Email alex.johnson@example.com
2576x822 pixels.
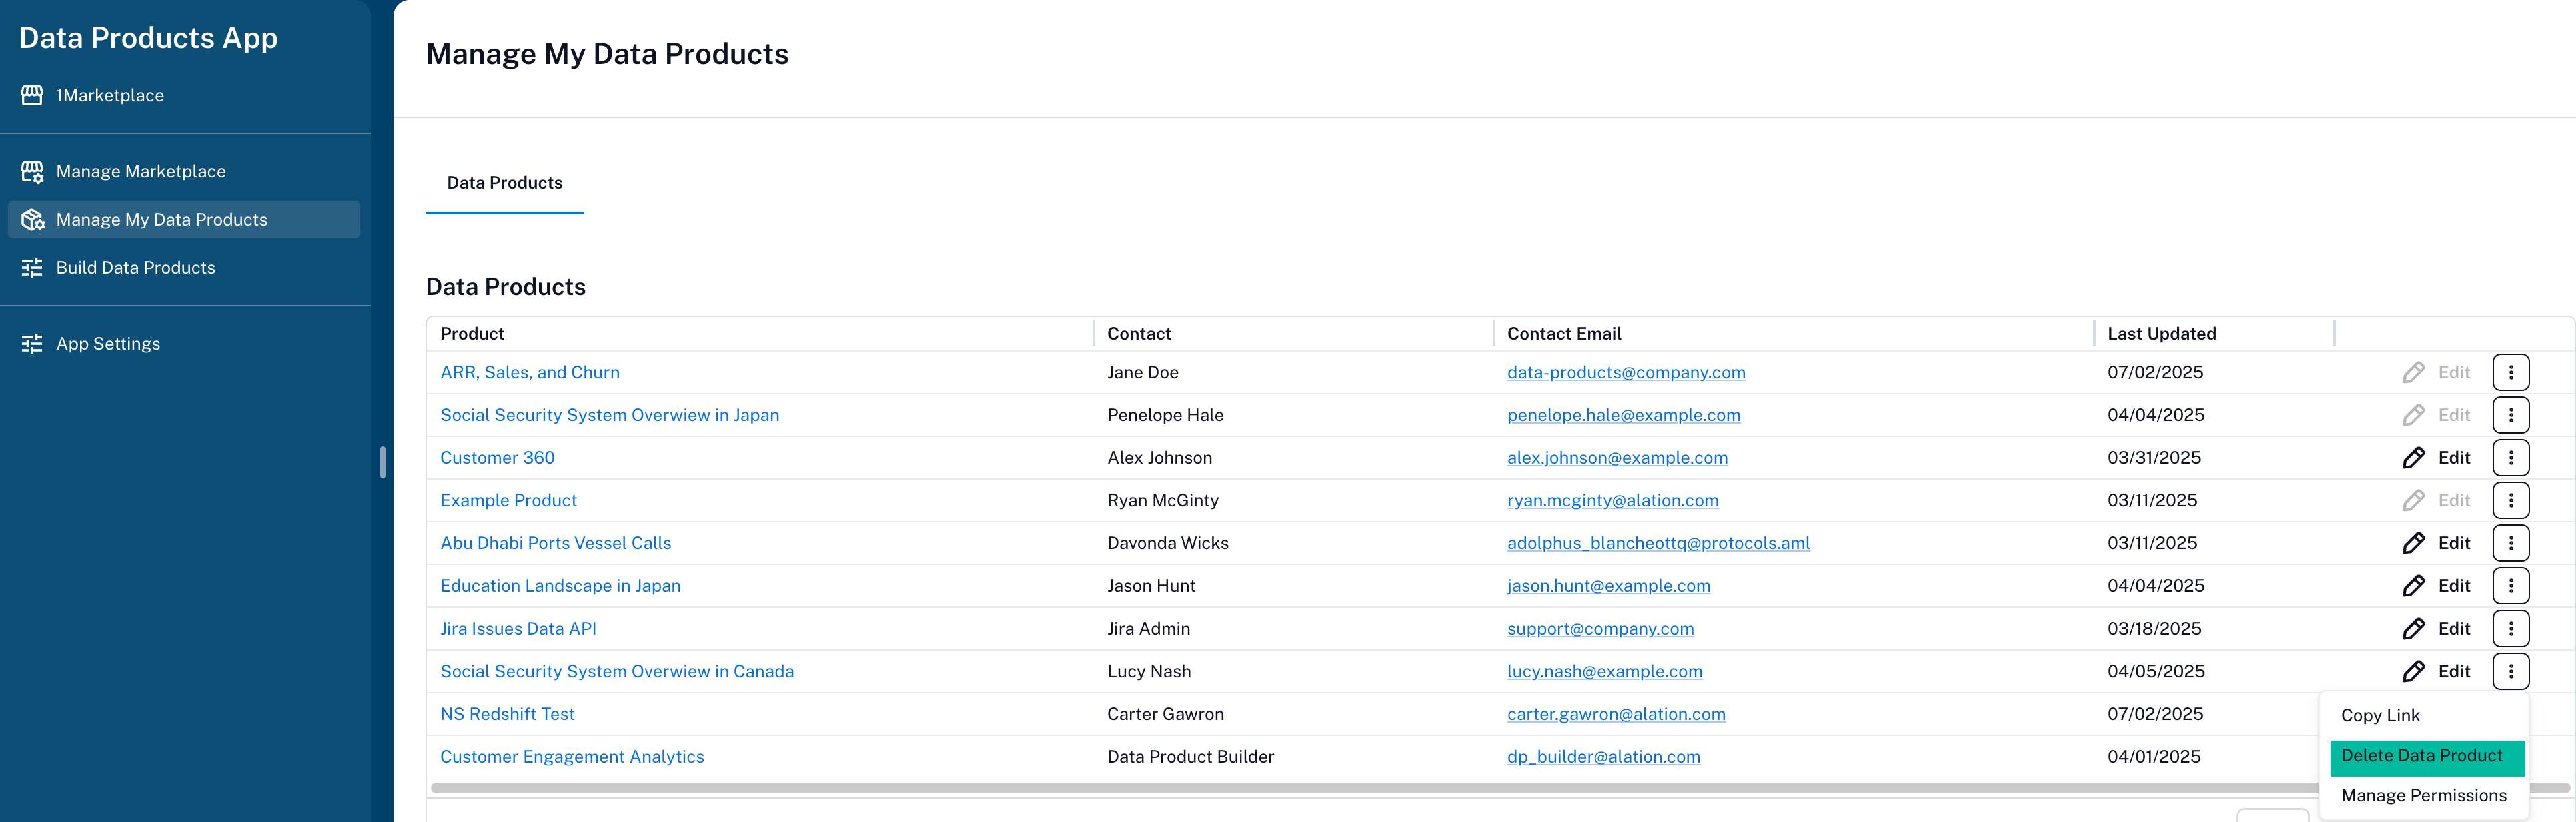coord(1617,458)
